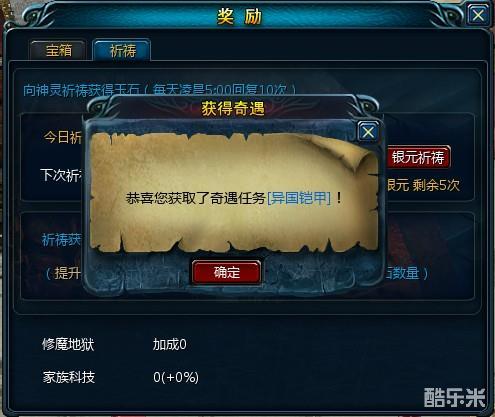Click the 剩余5次 remaining count text
This screenshot has width=495, height=417.
pyautogui.click(x=436, y=185)
